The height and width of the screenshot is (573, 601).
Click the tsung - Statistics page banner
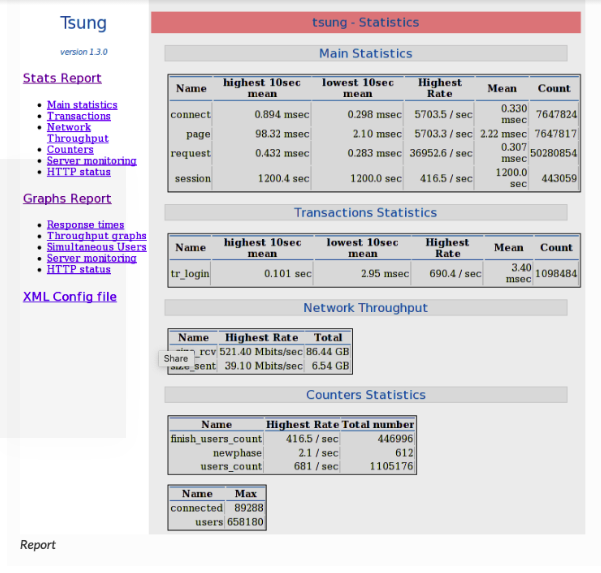click(x=366, y=22)
